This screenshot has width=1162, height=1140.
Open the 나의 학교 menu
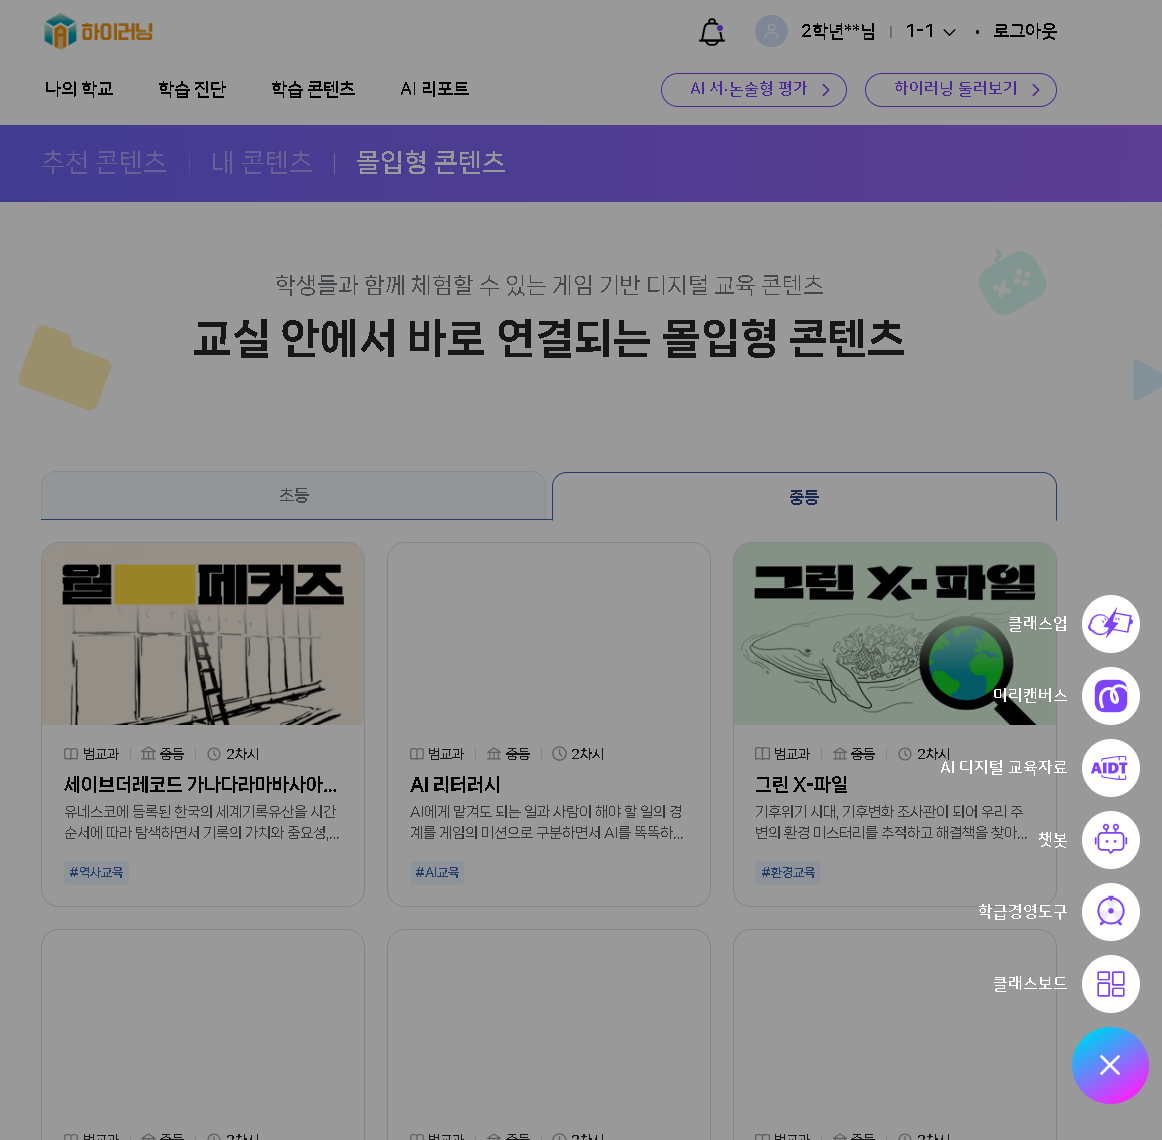(79, 89)
